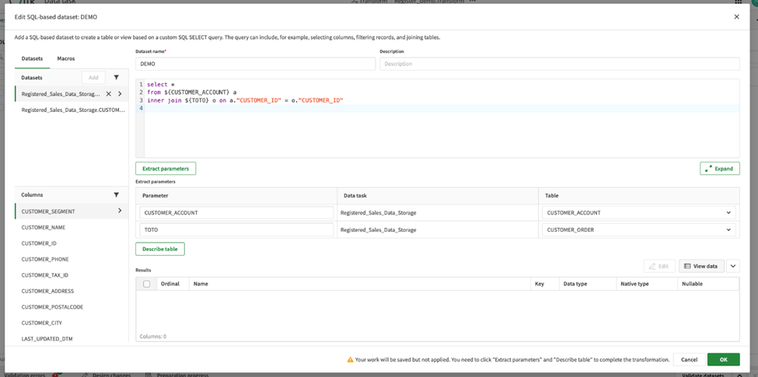Open Table dropdown showing CUSTOMER_ORDER
Image resolution: width=758 pixels, height=377 pixels.
point(639,230)
